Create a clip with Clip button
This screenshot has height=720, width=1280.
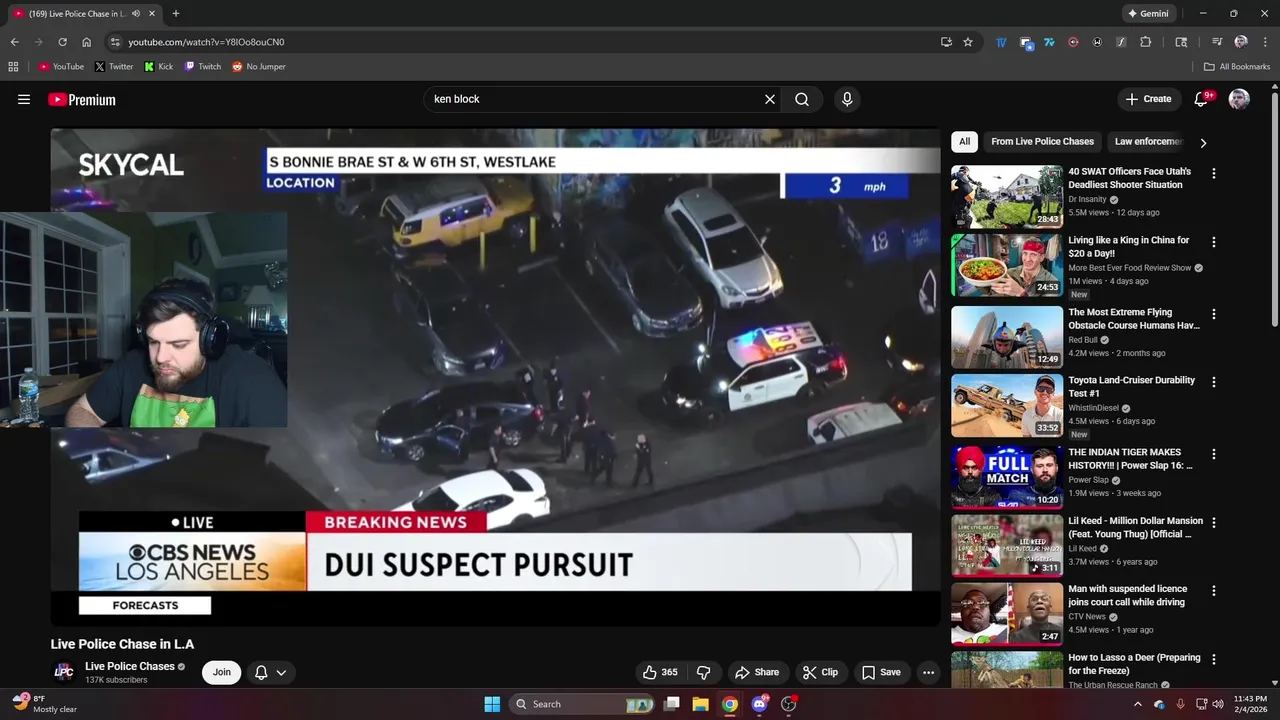820,672
